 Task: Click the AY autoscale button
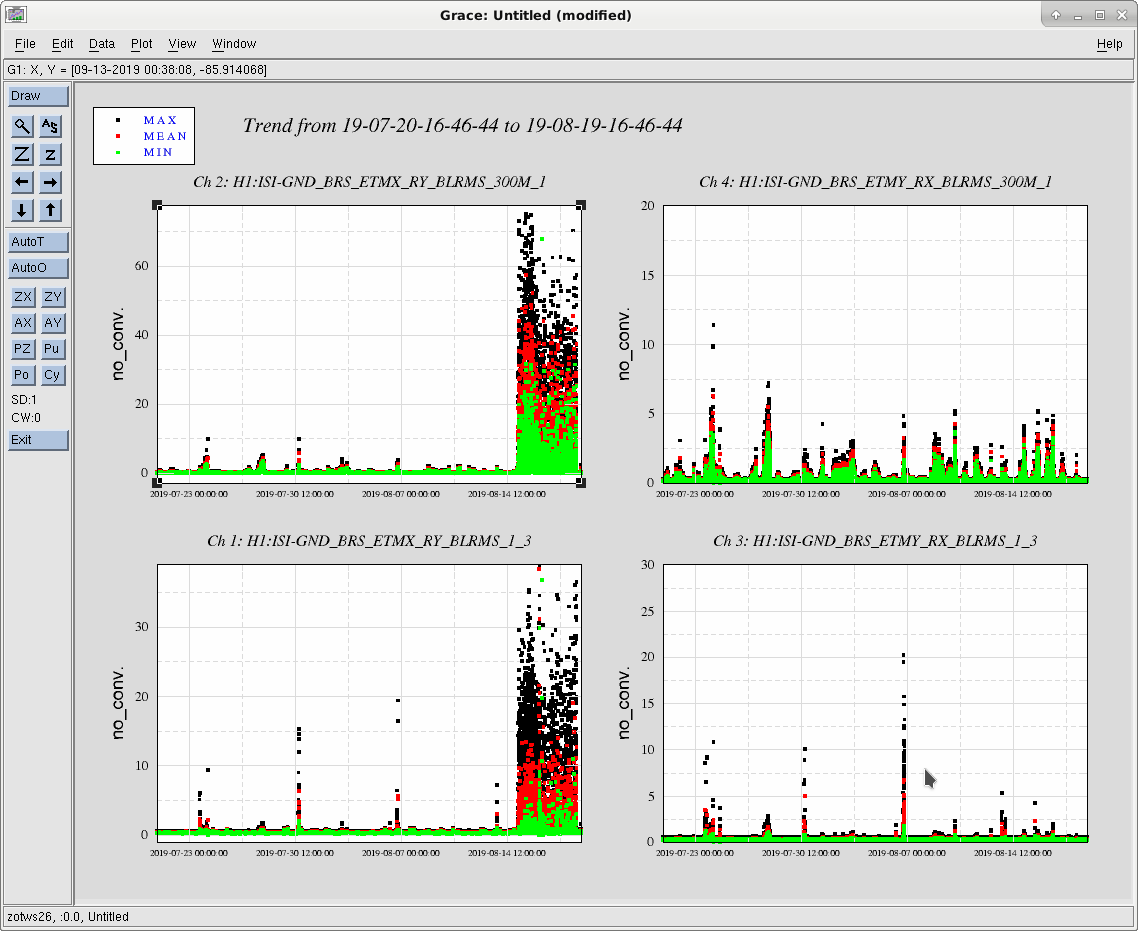pyautogui.click(x=52, y=323)
